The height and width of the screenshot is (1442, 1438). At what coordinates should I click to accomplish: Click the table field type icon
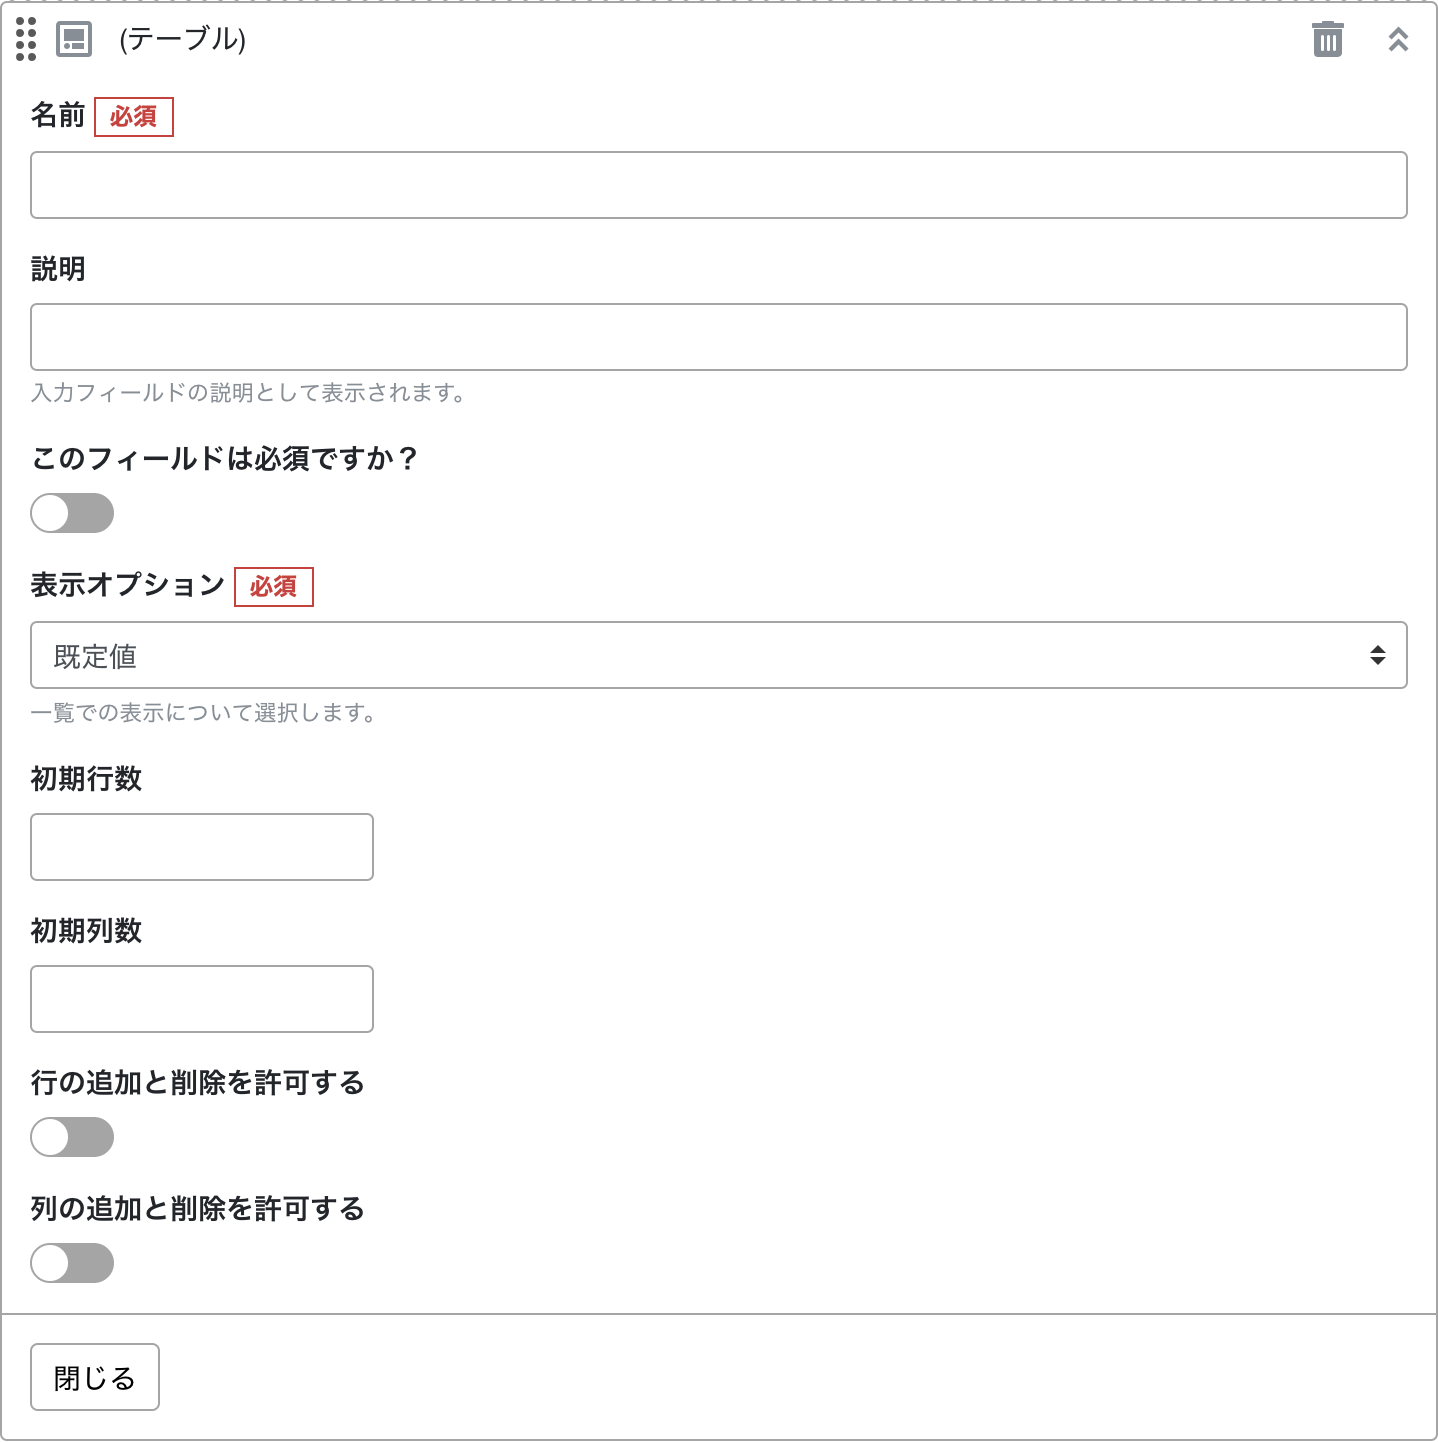coord(74,40)
